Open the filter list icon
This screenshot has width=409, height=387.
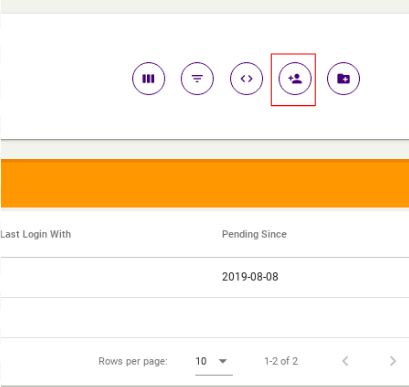pyautogui.click(x=197, y=79)
